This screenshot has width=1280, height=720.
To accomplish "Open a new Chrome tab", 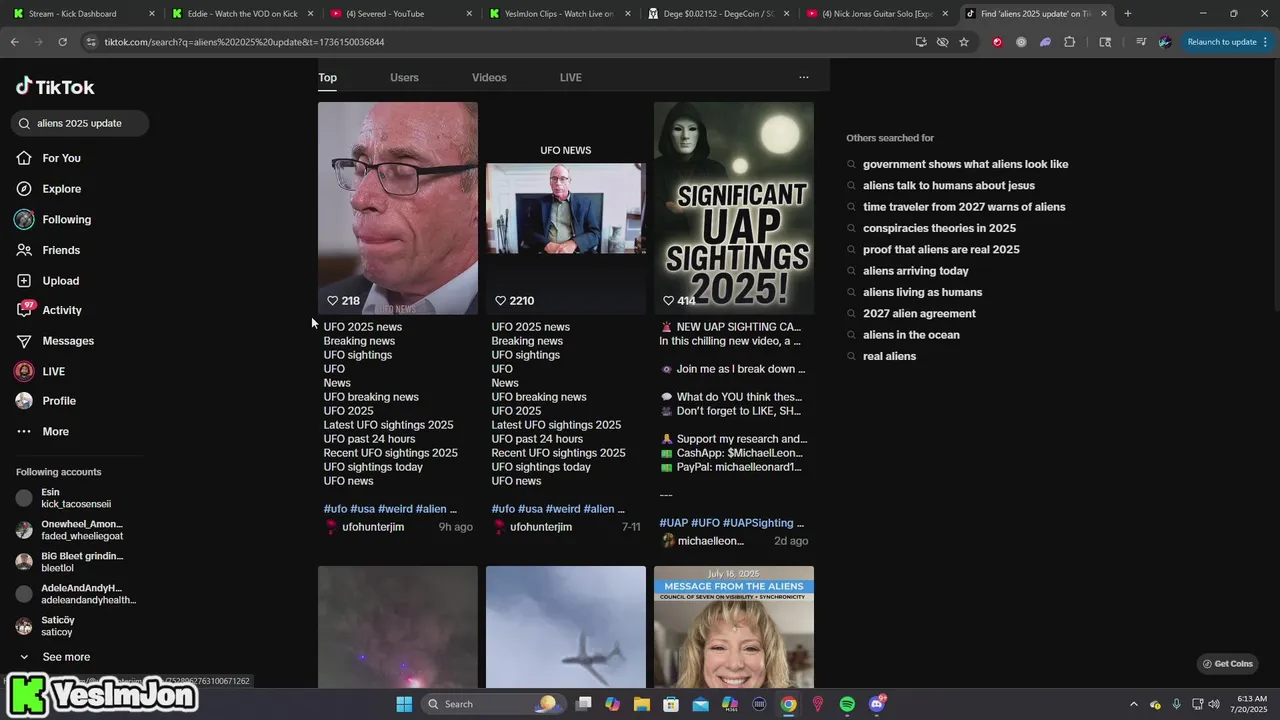I will point(1127,14).
